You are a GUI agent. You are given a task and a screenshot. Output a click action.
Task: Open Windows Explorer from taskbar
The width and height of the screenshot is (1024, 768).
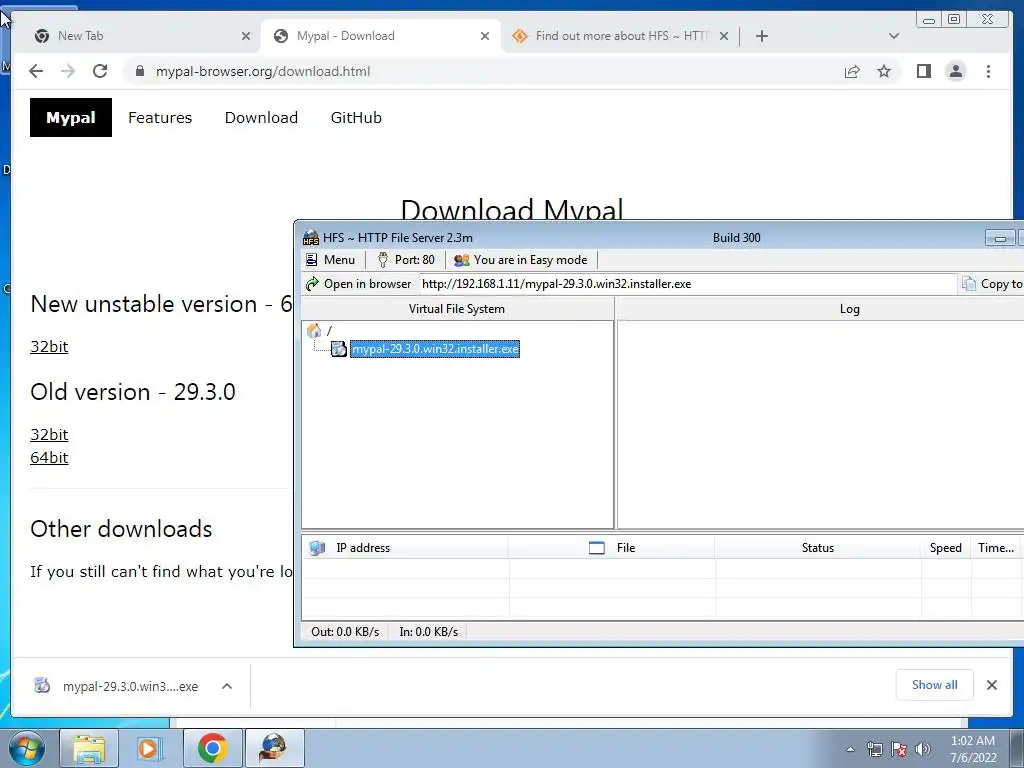pyautogui.click(x=89, y=748)
